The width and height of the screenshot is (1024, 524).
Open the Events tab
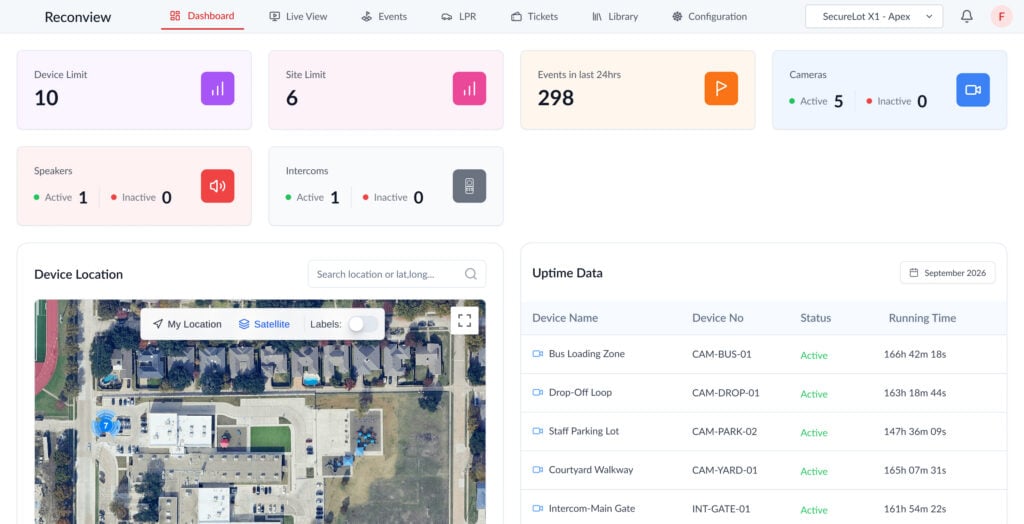click(384, 16)
